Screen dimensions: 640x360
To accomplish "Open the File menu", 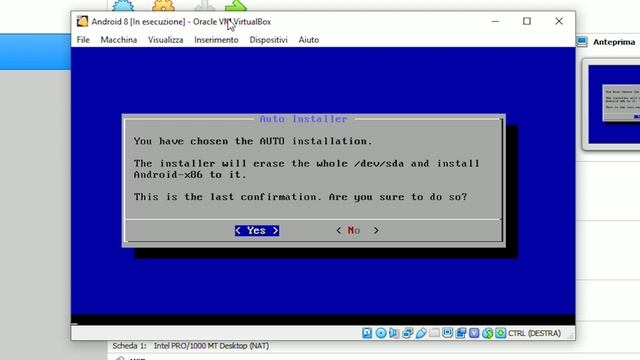I will (x=83, y=40).
